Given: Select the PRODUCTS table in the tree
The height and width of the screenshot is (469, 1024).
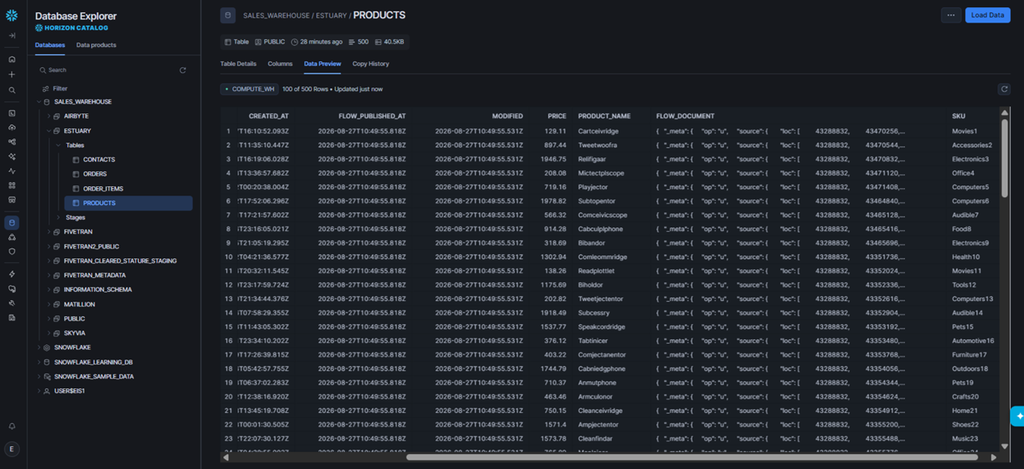Looking at the screenshot, I should 129,203.
